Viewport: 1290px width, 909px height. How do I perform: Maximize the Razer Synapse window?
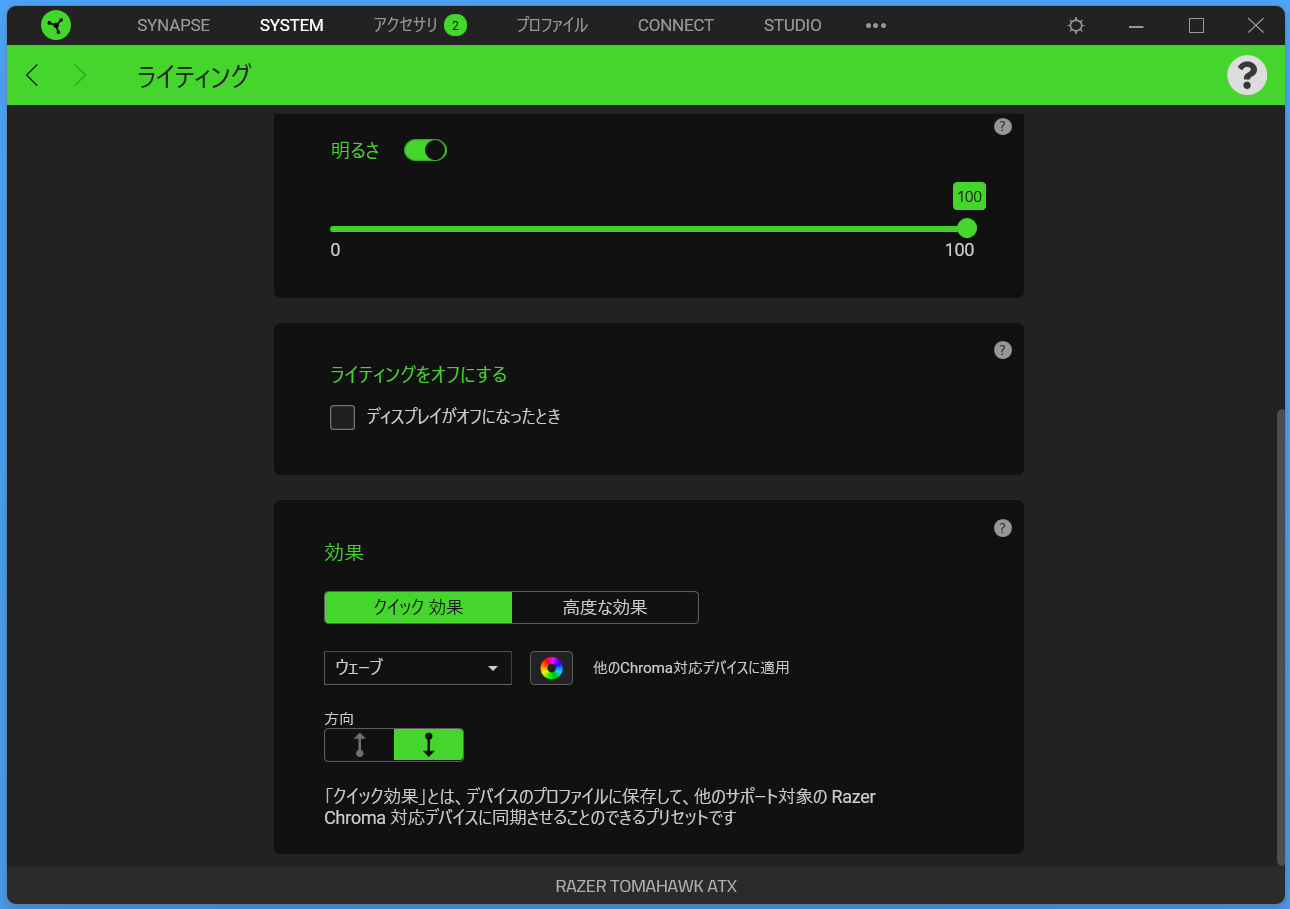coord(1196,25)
